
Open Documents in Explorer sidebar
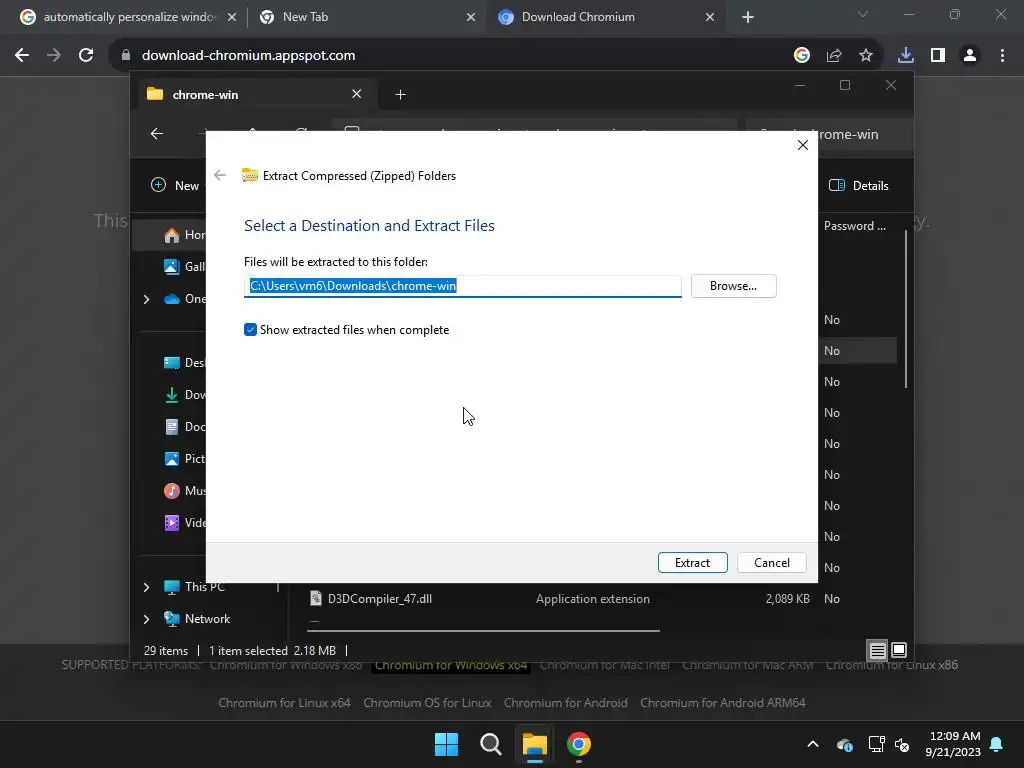185,426
